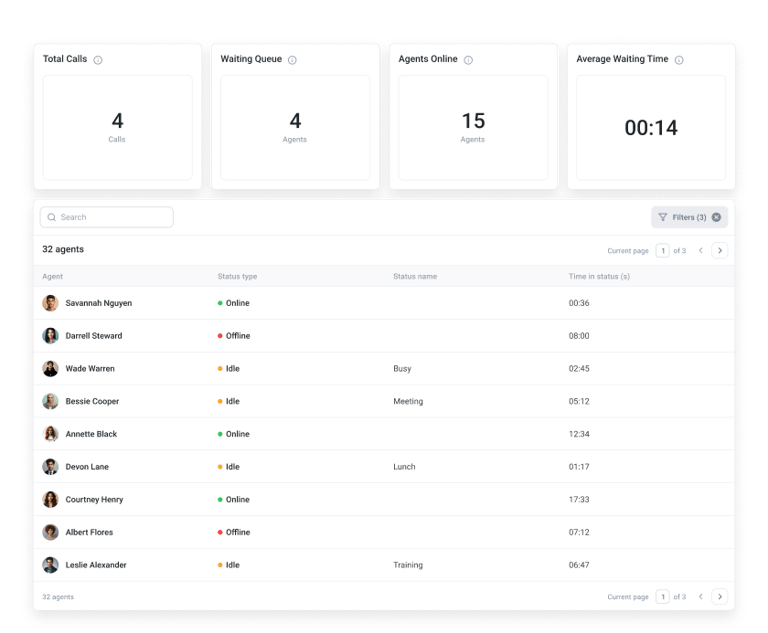Select the name Wade Warren
The height and width of the screenshot is (633, 768).
(x=90, y=368)
